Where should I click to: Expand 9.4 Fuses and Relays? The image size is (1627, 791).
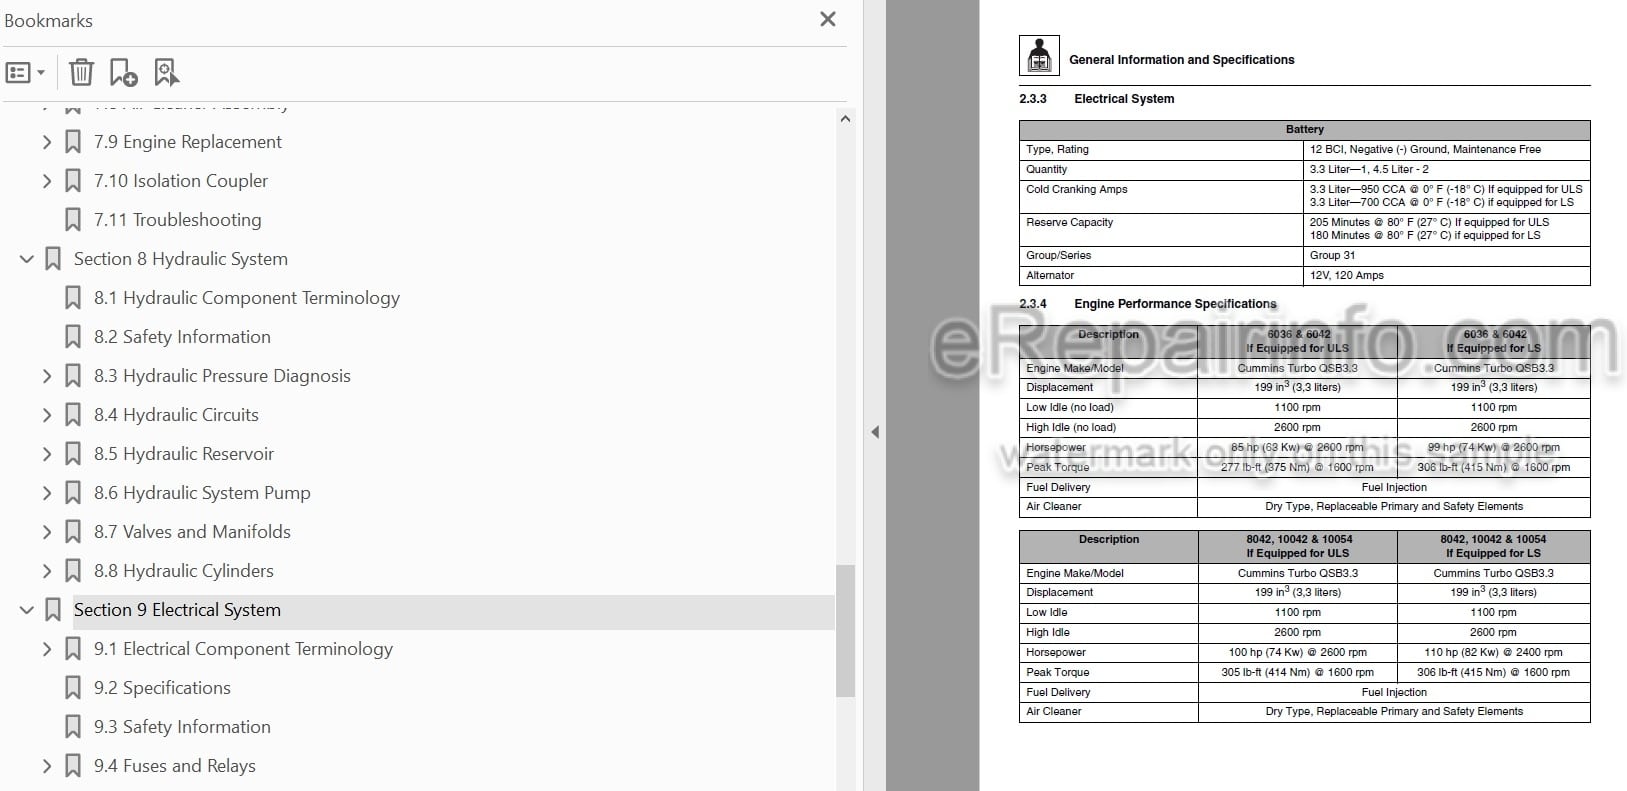[x=47, y=766]
